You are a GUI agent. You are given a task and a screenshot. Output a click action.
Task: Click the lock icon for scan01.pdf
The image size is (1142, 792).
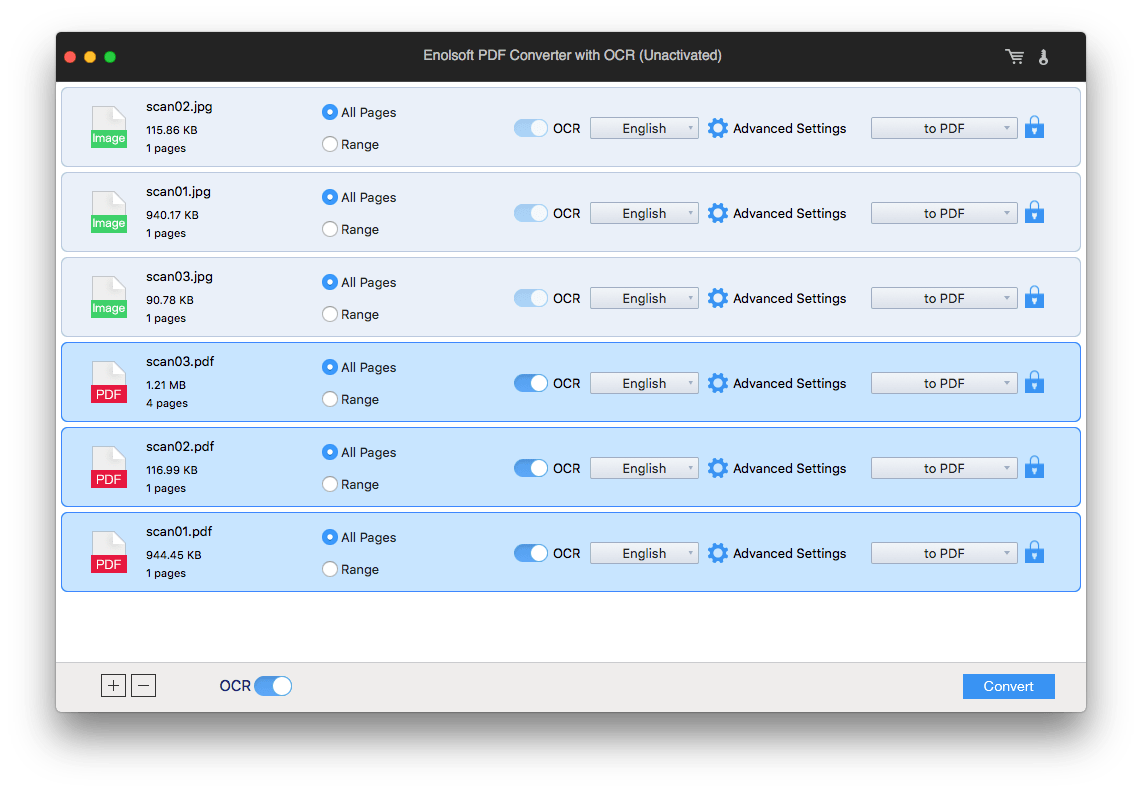1034,552
